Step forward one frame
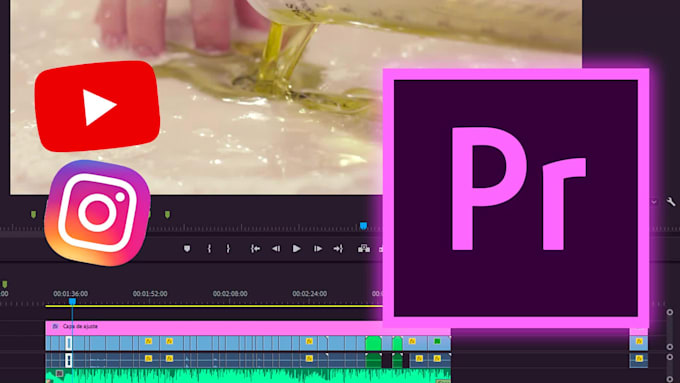680x383 pixels. 318,249
